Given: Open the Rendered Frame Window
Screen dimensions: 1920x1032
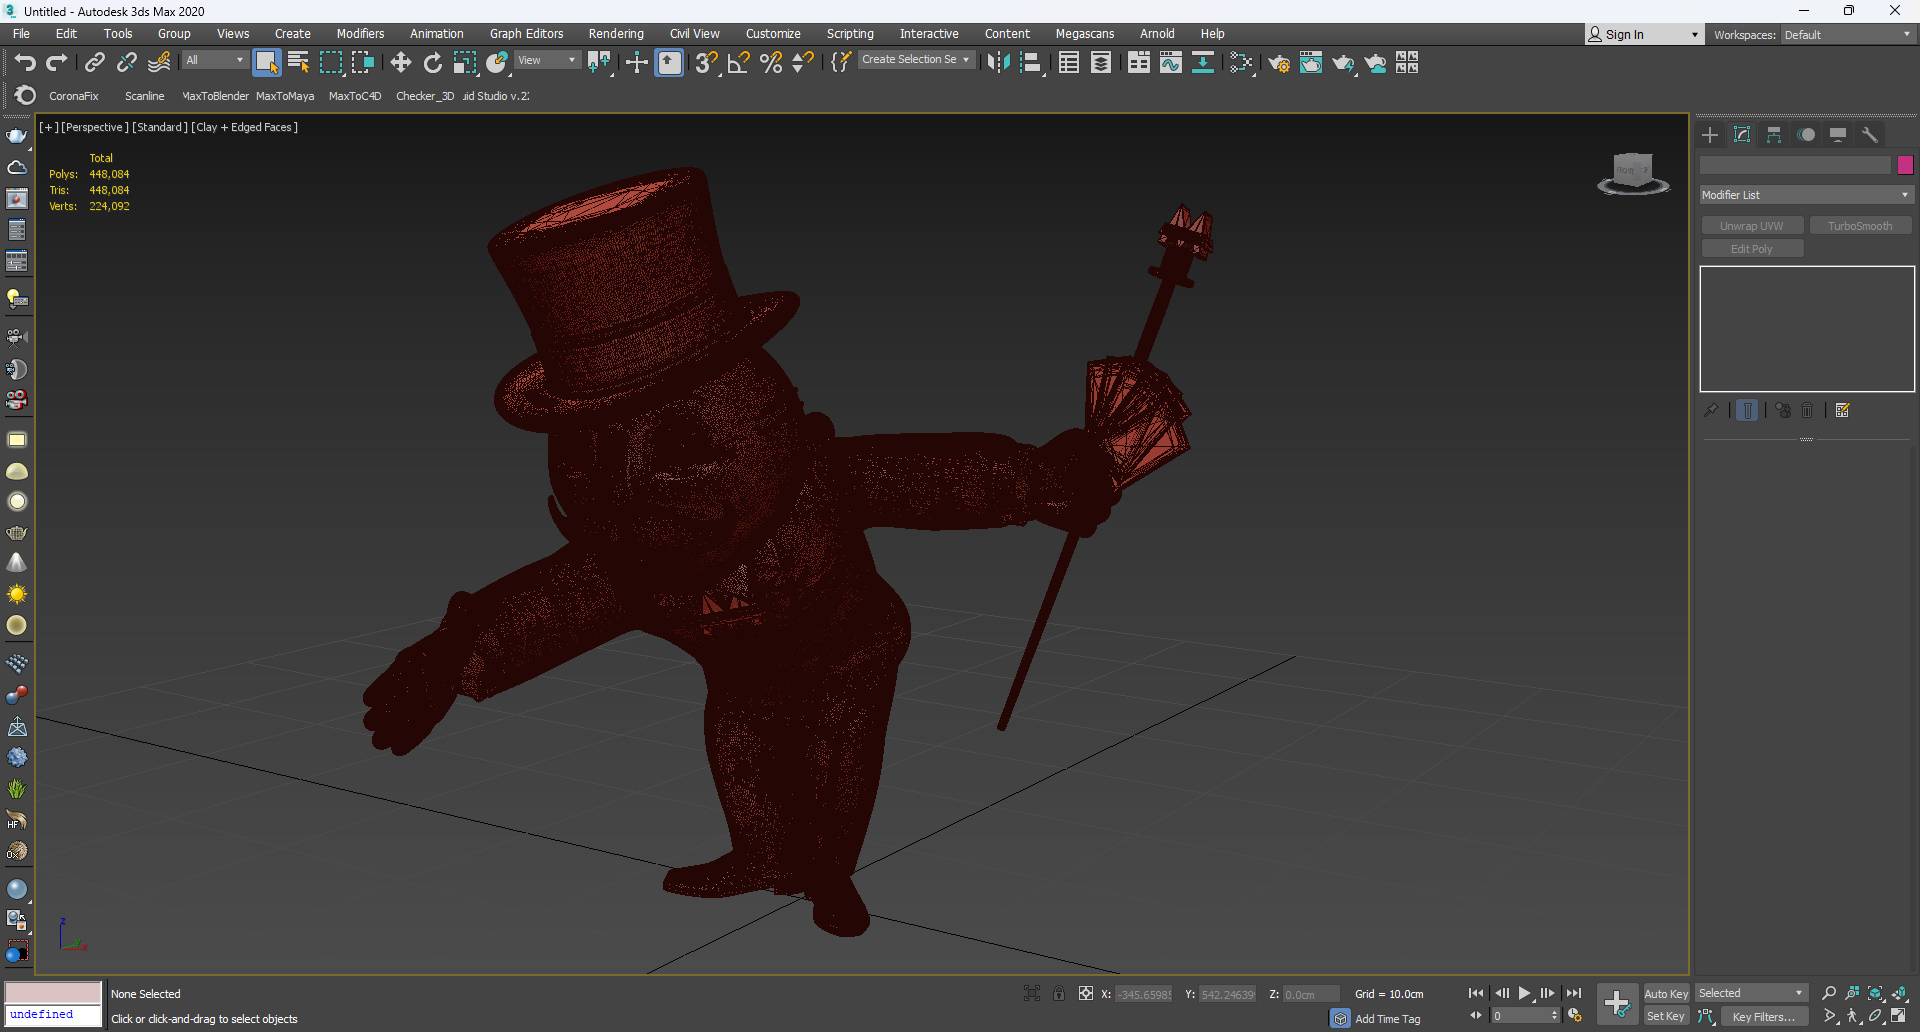Looking at the screenshot, I should tap(1311, 63).
